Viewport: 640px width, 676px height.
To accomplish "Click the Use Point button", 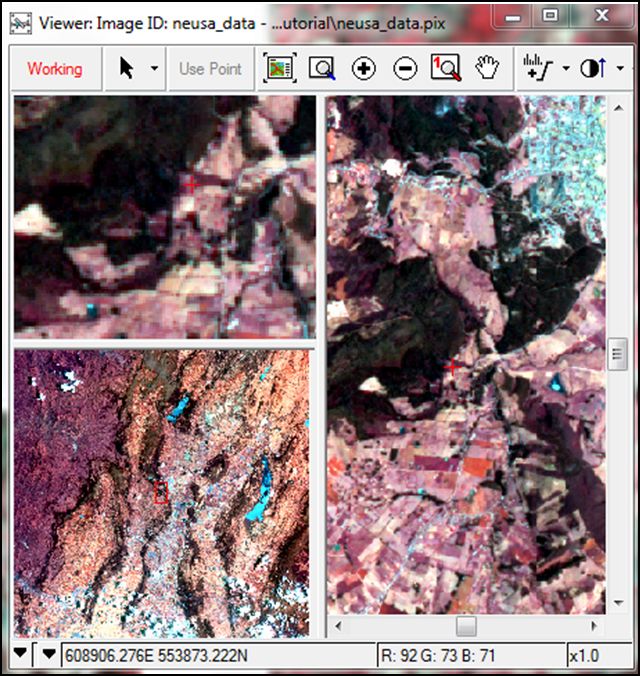I will (x=210, y=69).
